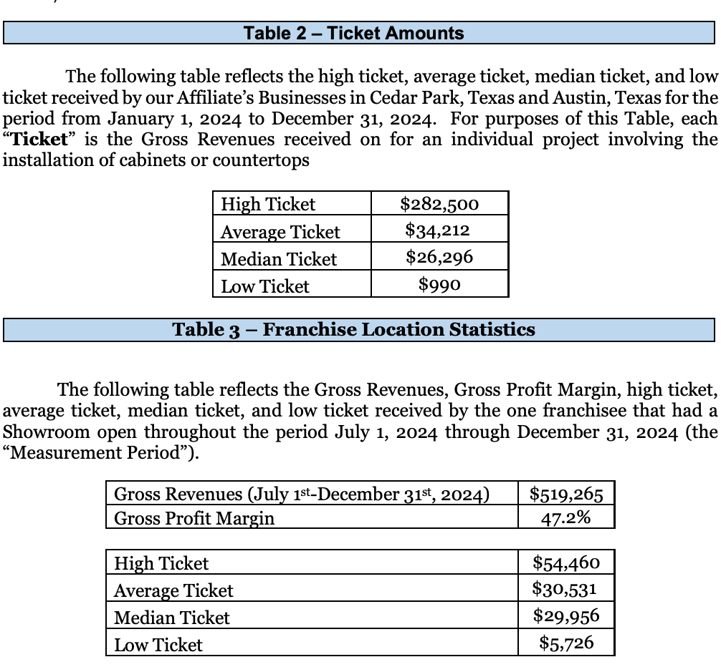Select the 47.2% Gross Profit Margin value

[x=568, y=518]
